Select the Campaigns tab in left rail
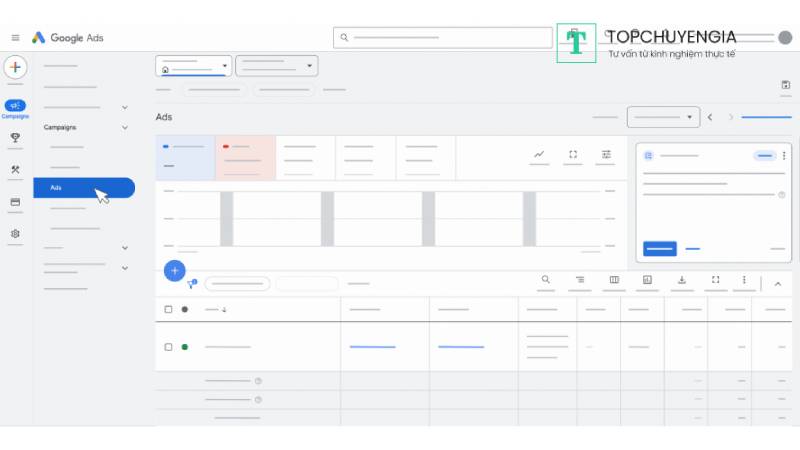 coord(15,108)
